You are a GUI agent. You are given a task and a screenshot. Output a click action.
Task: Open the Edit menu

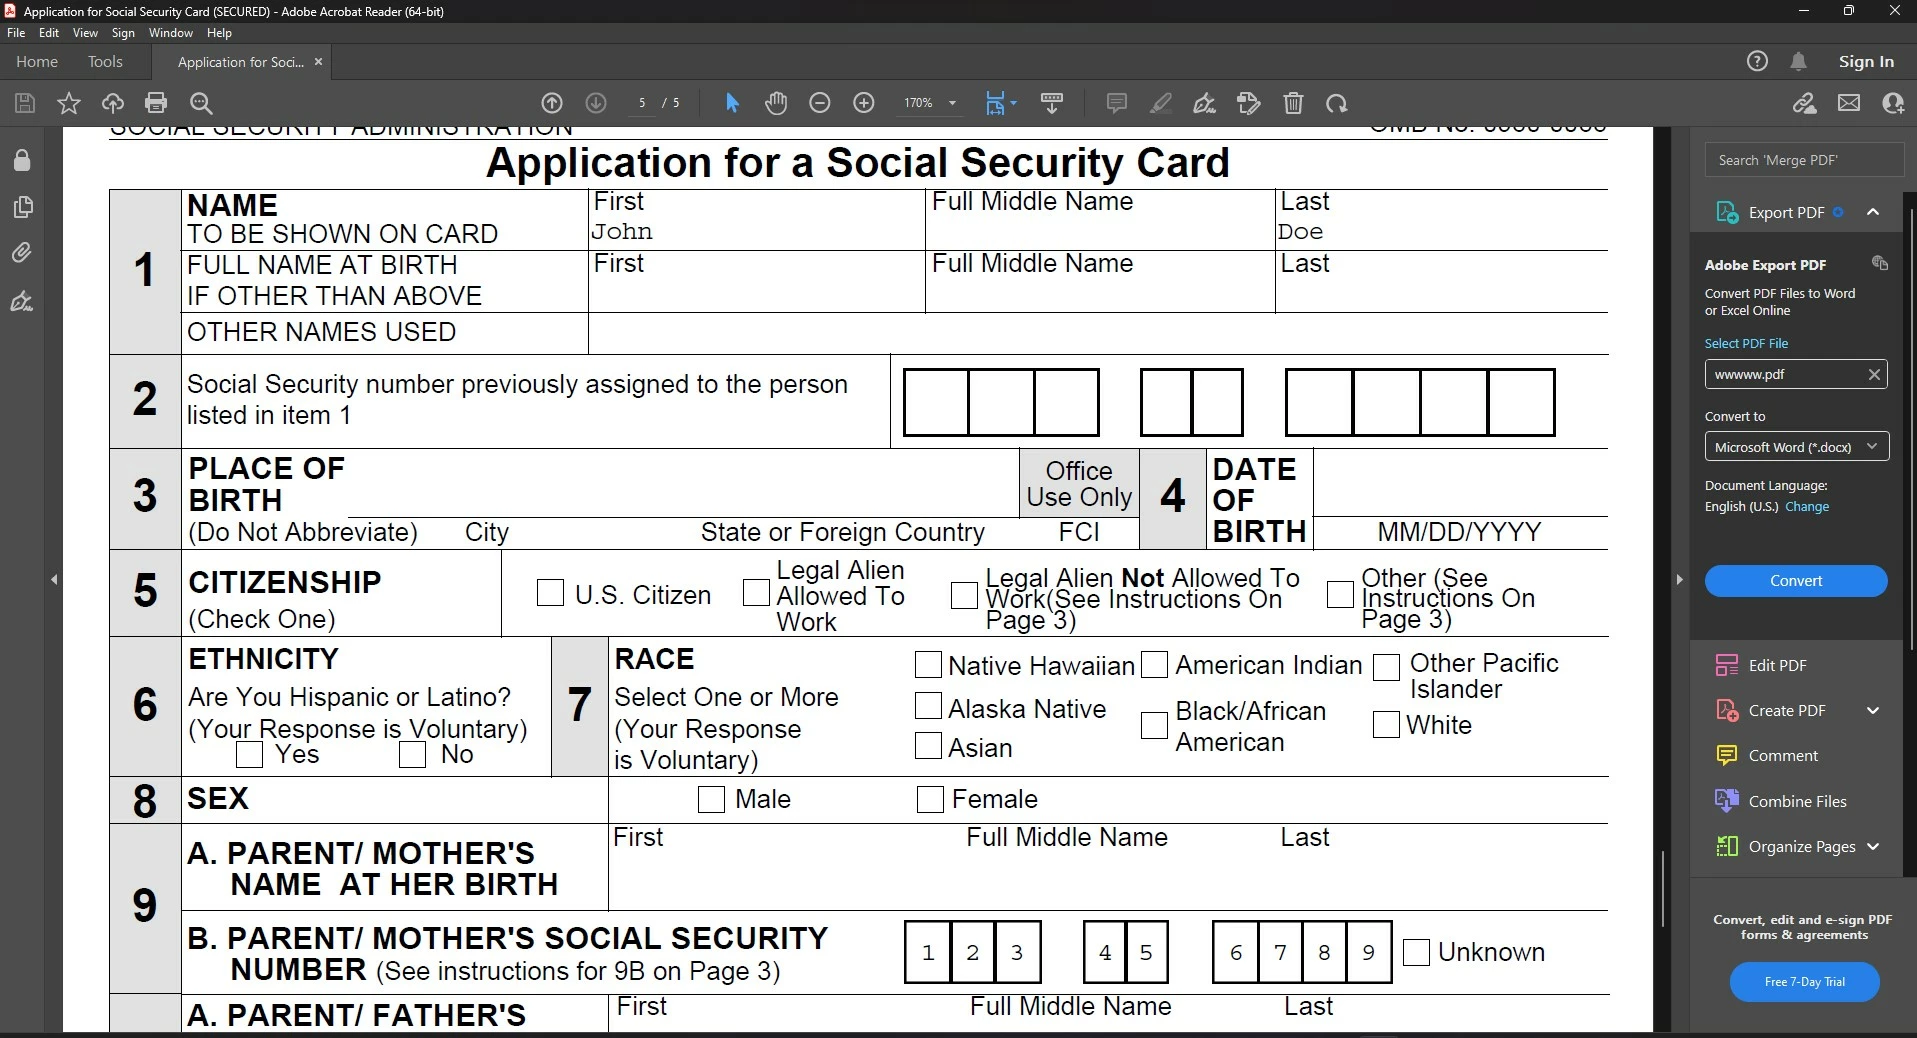click(49, 33)
